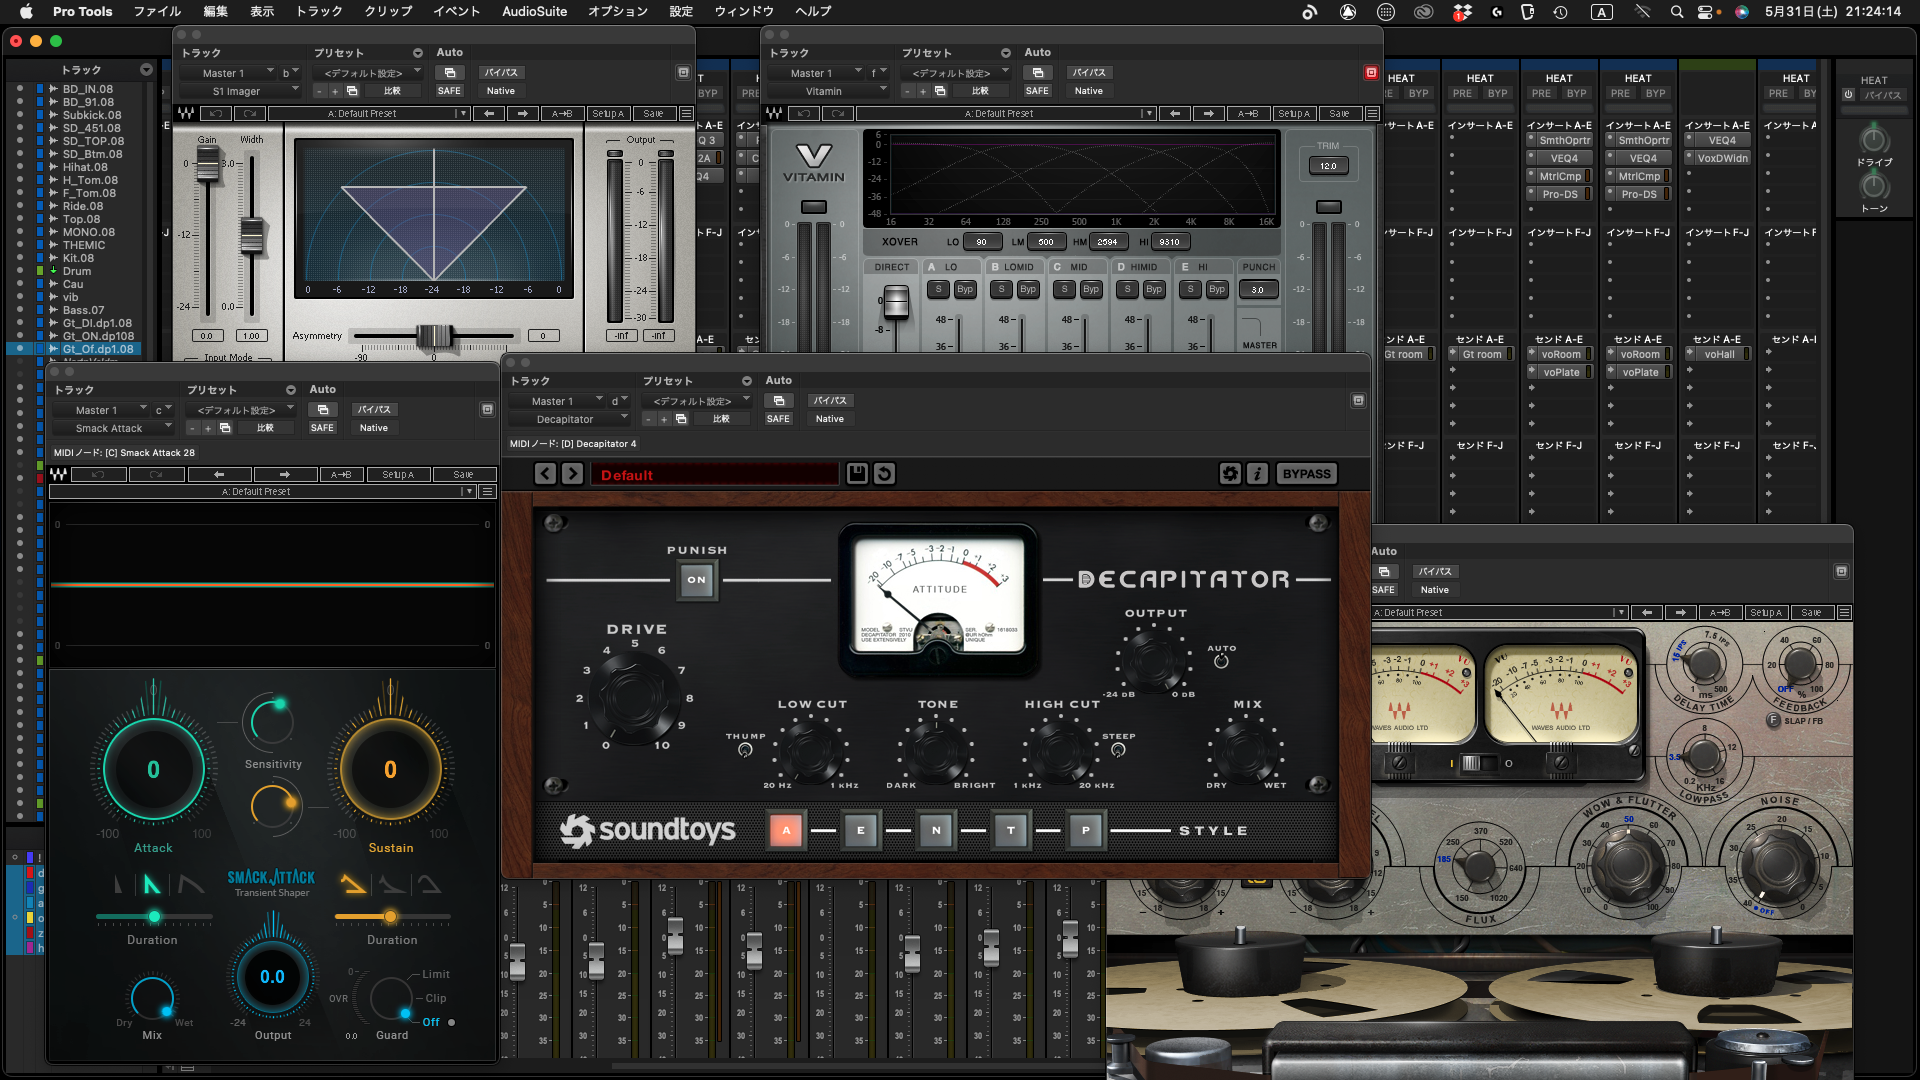Toggle Punish ON switch in Decapitator
This screenshot has width=1920, height=1080.
point(697,580)
